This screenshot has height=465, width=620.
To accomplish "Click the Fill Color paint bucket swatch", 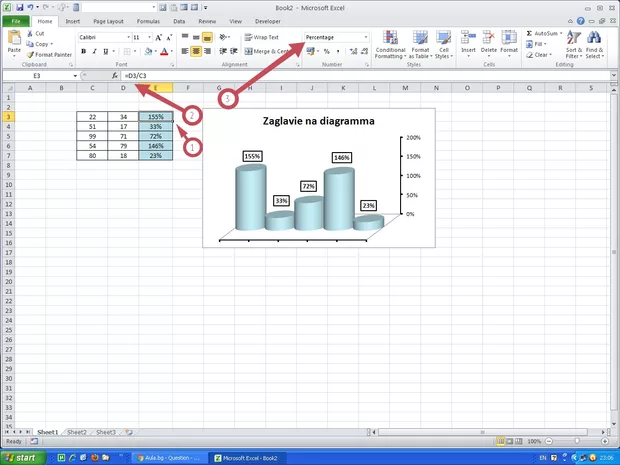I will click(x=148, y=51).
